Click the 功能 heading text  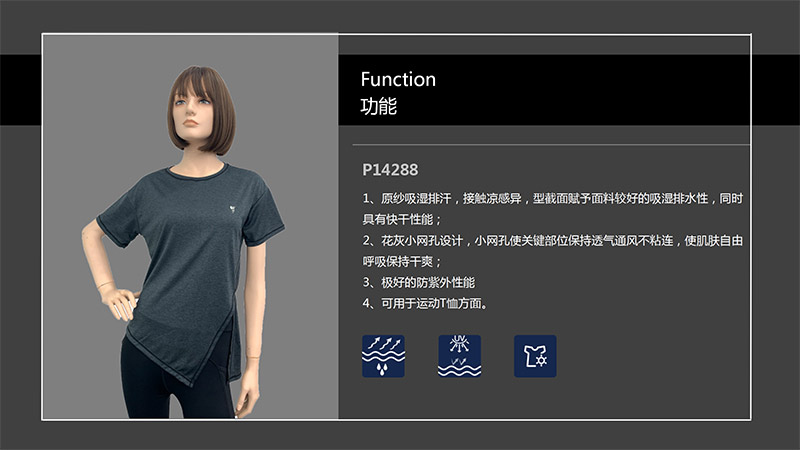[379, 107]
